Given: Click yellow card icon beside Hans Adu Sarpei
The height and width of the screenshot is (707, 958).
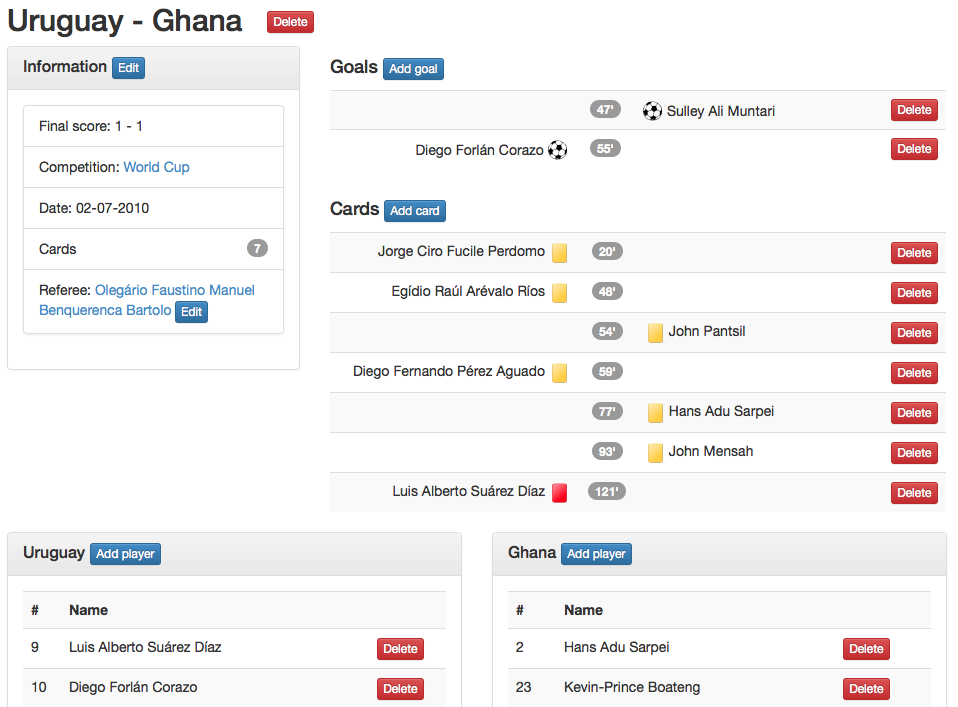Looking at the screenshot, I should pyautogui.click(x=656, y=413).
